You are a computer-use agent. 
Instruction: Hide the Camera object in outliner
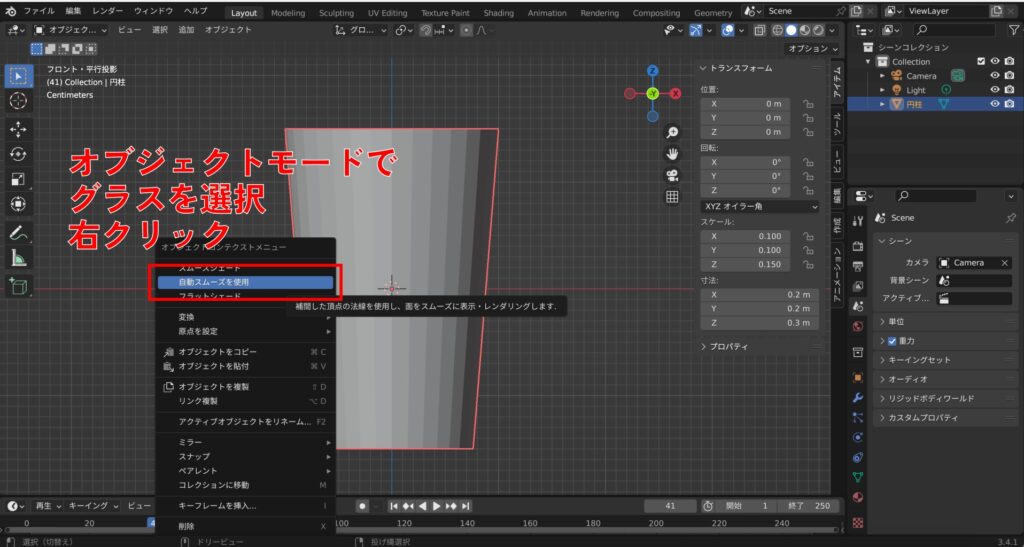[x=994, y=76]
